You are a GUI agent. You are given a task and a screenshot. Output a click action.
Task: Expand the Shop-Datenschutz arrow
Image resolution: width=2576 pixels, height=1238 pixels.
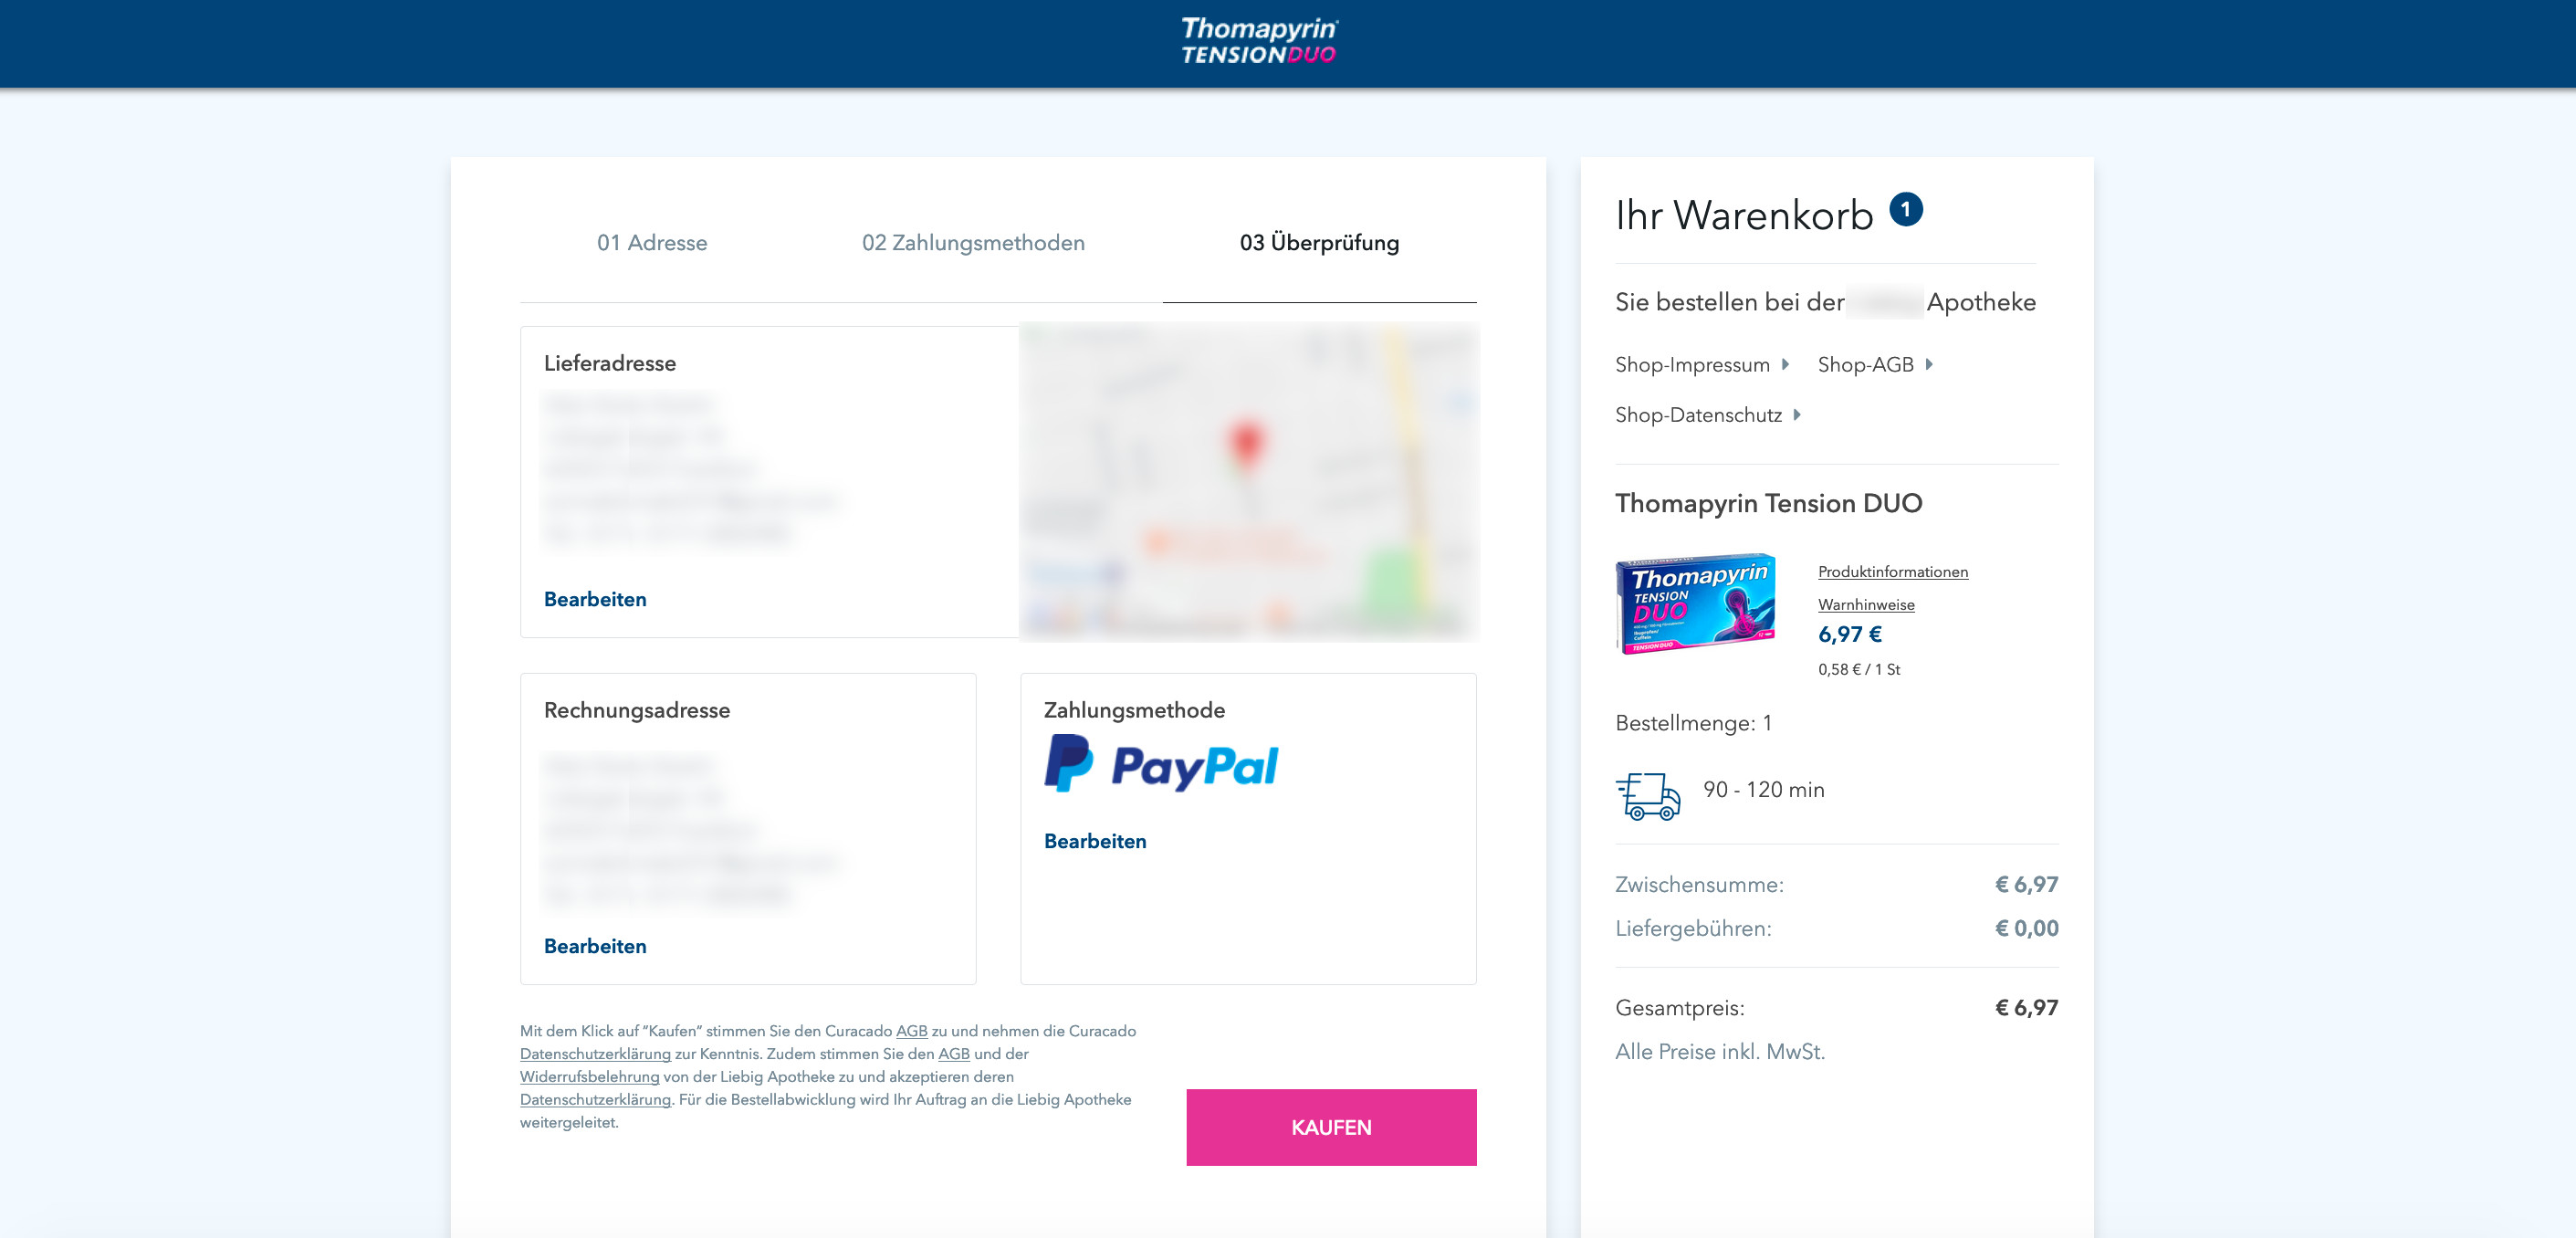(x=1797, y=414)
